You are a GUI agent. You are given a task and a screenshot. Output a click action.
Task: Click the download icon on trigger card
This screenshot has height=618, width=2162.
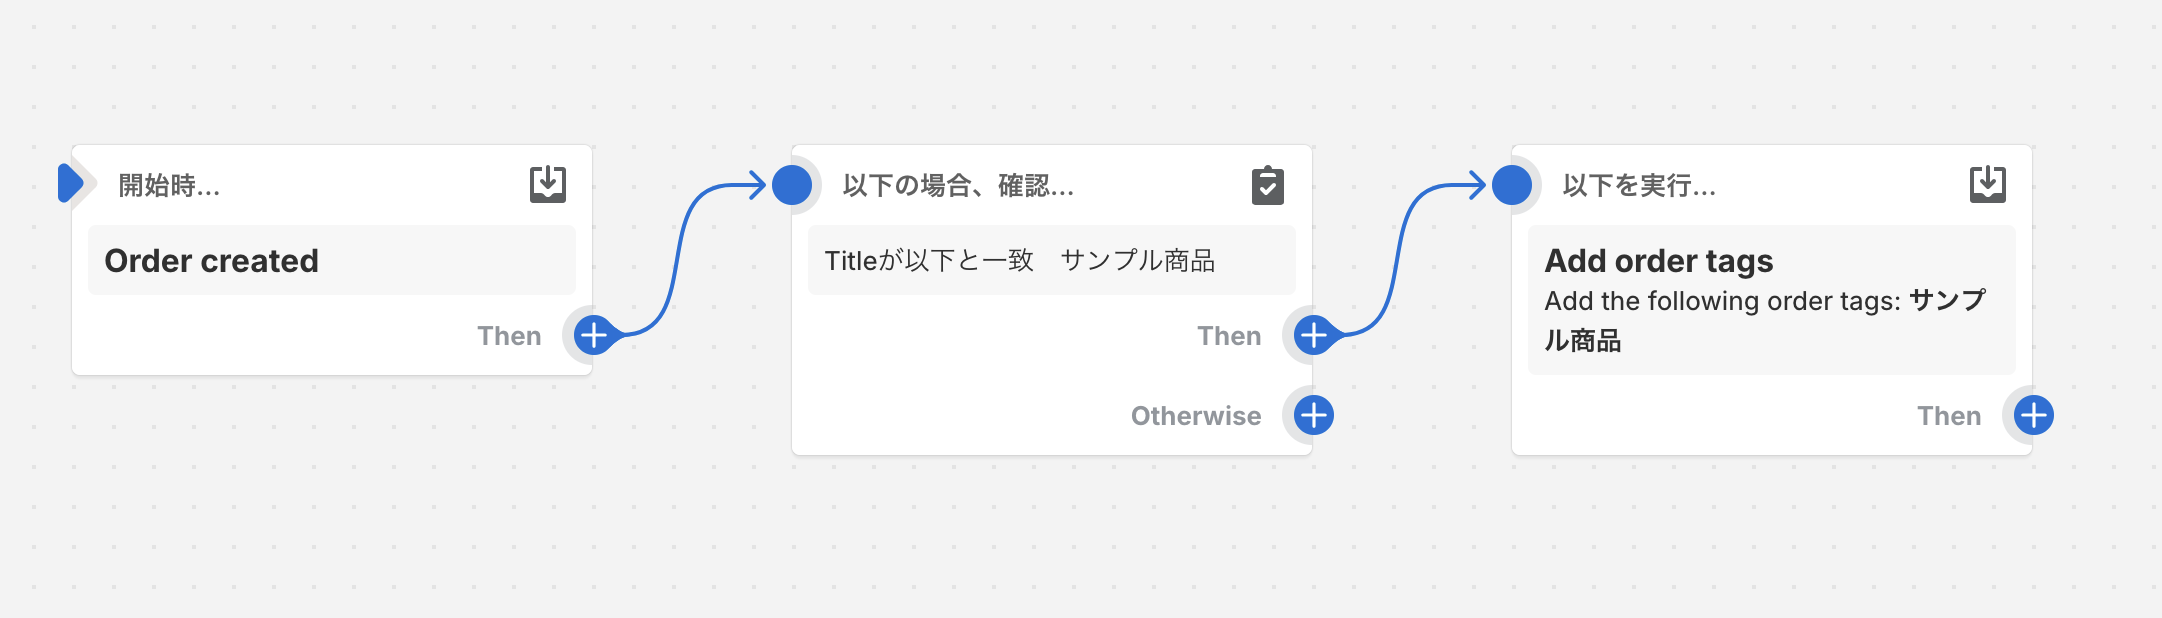coord(547,185)
